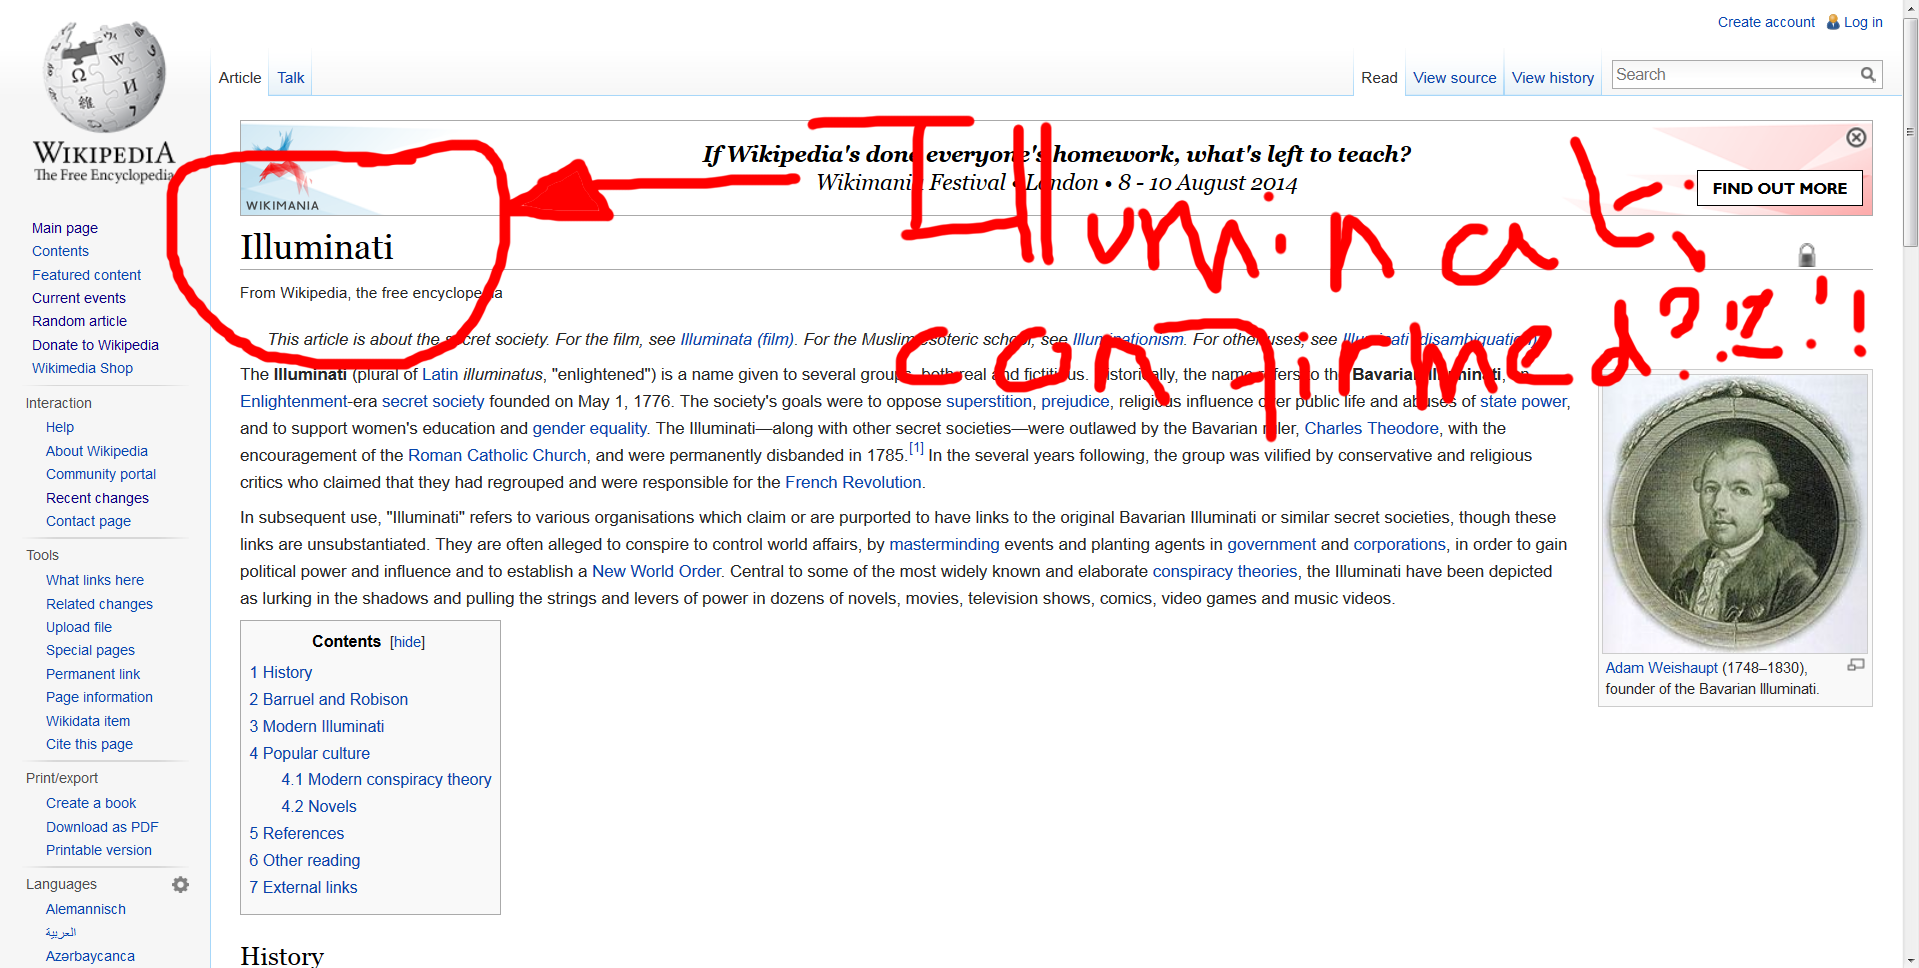This screenshot has height=968, width=1919.
Task: Open Recent changes link
Action: point(97,498)
